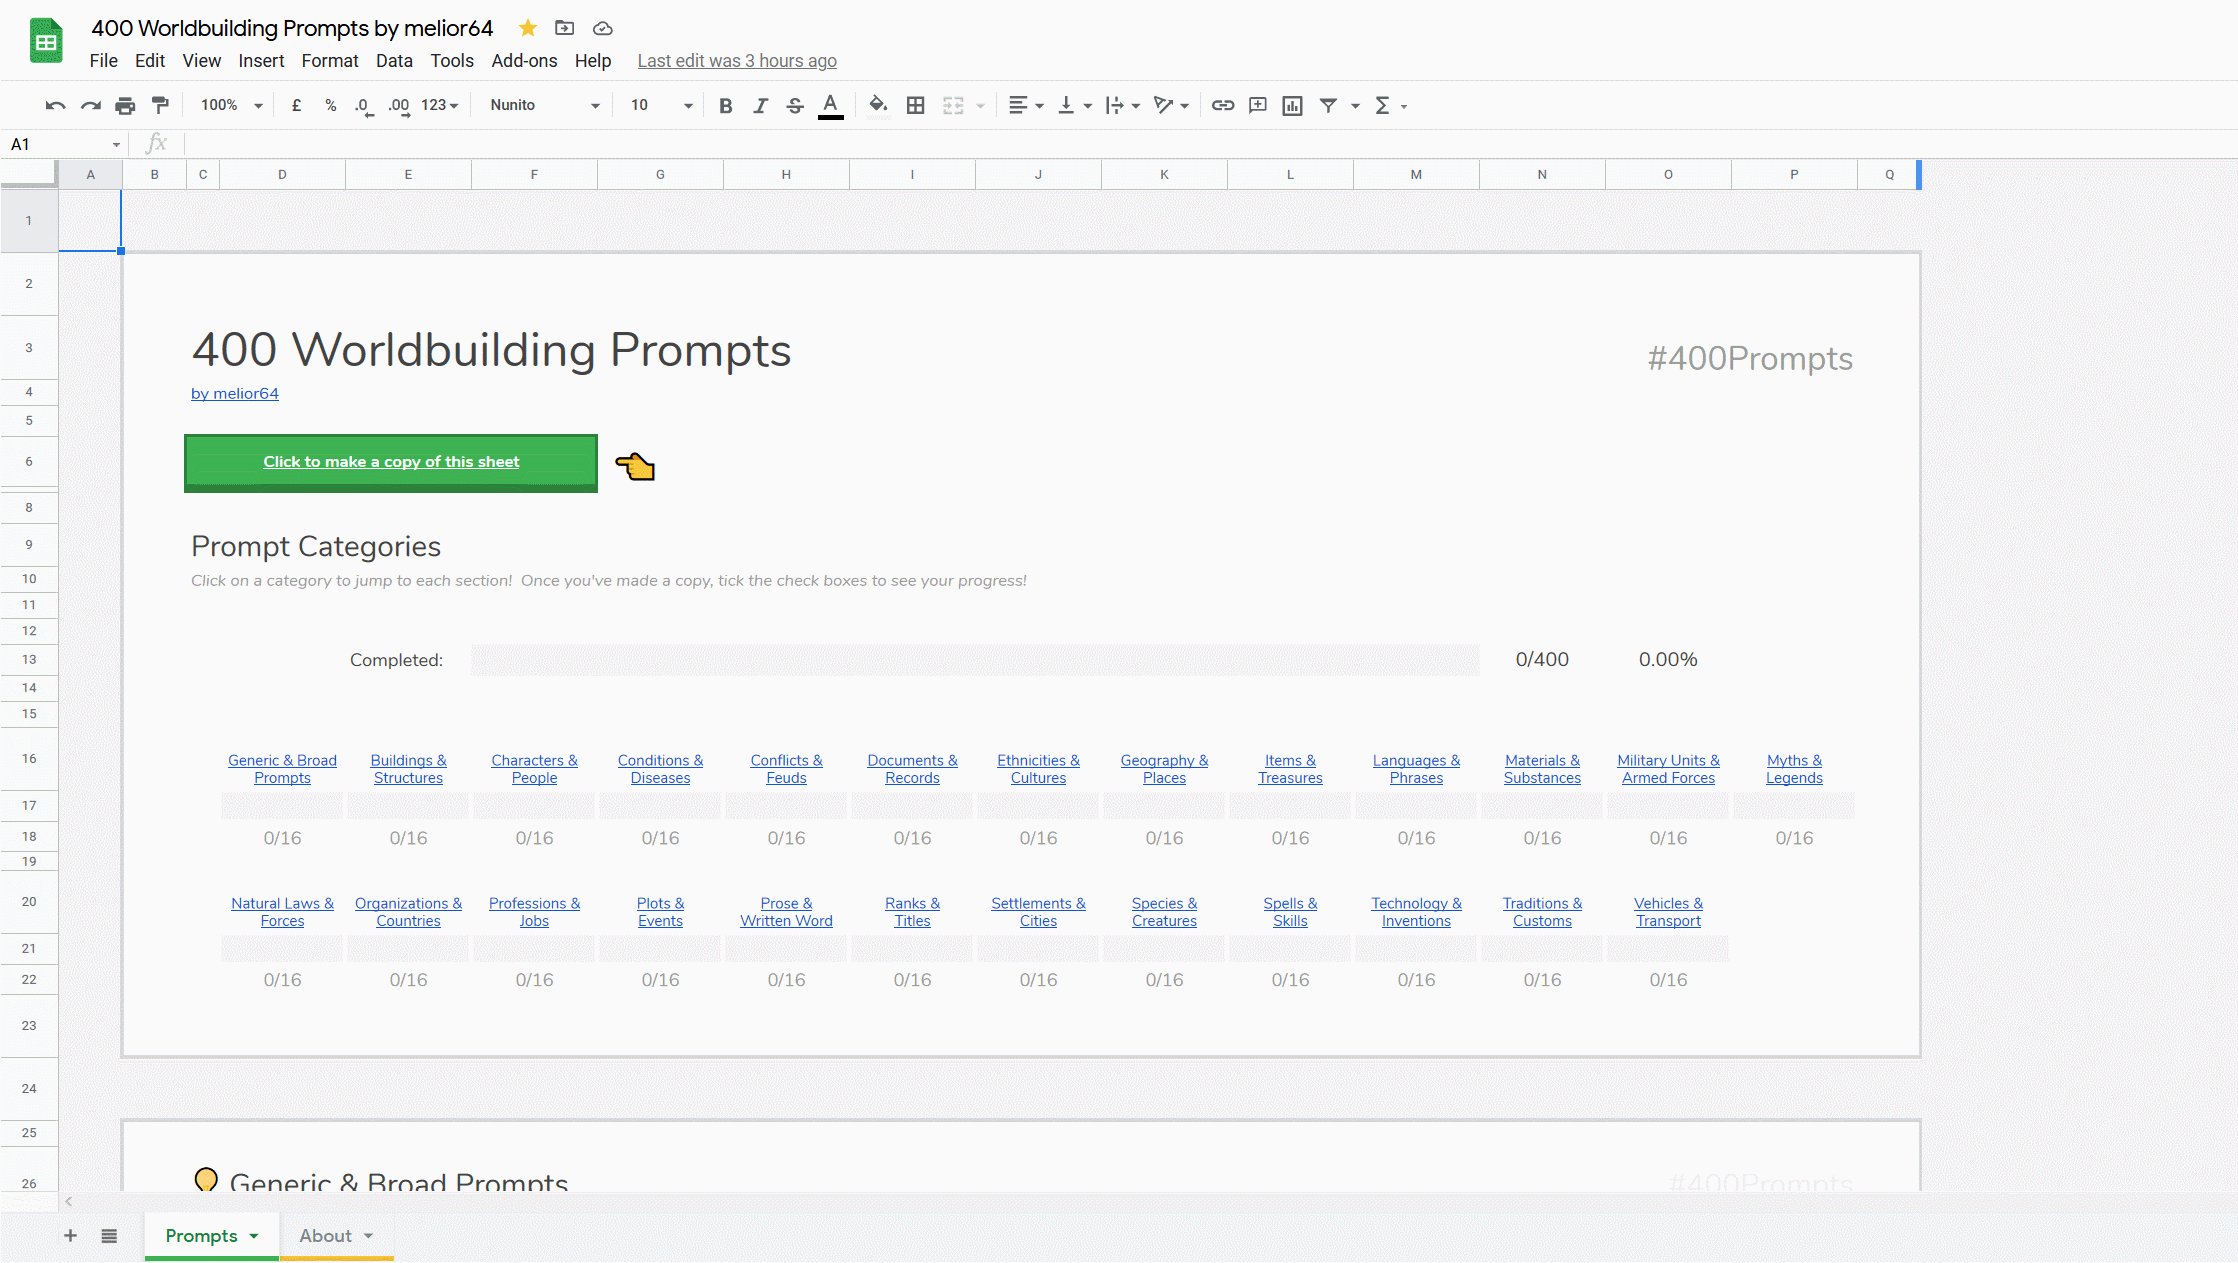This screenshot has width=2238, height=1263.
Task: Open the borders tool
Action: coord(915,105)
